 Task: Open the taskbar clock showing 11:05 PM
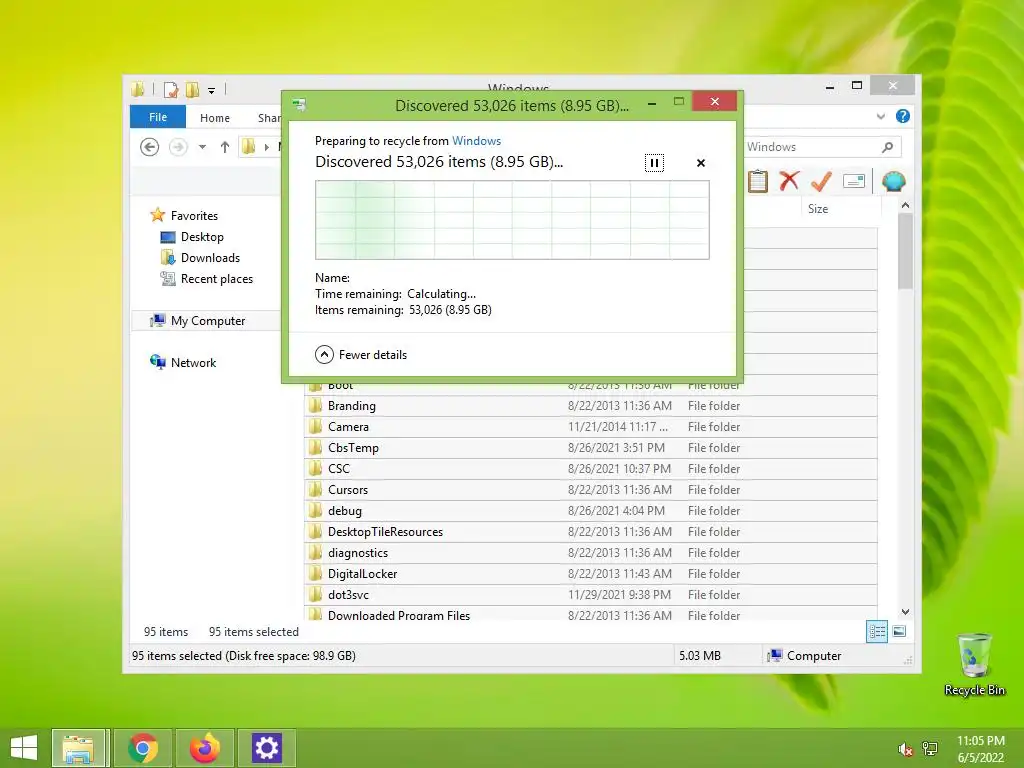tap(980, 749)
